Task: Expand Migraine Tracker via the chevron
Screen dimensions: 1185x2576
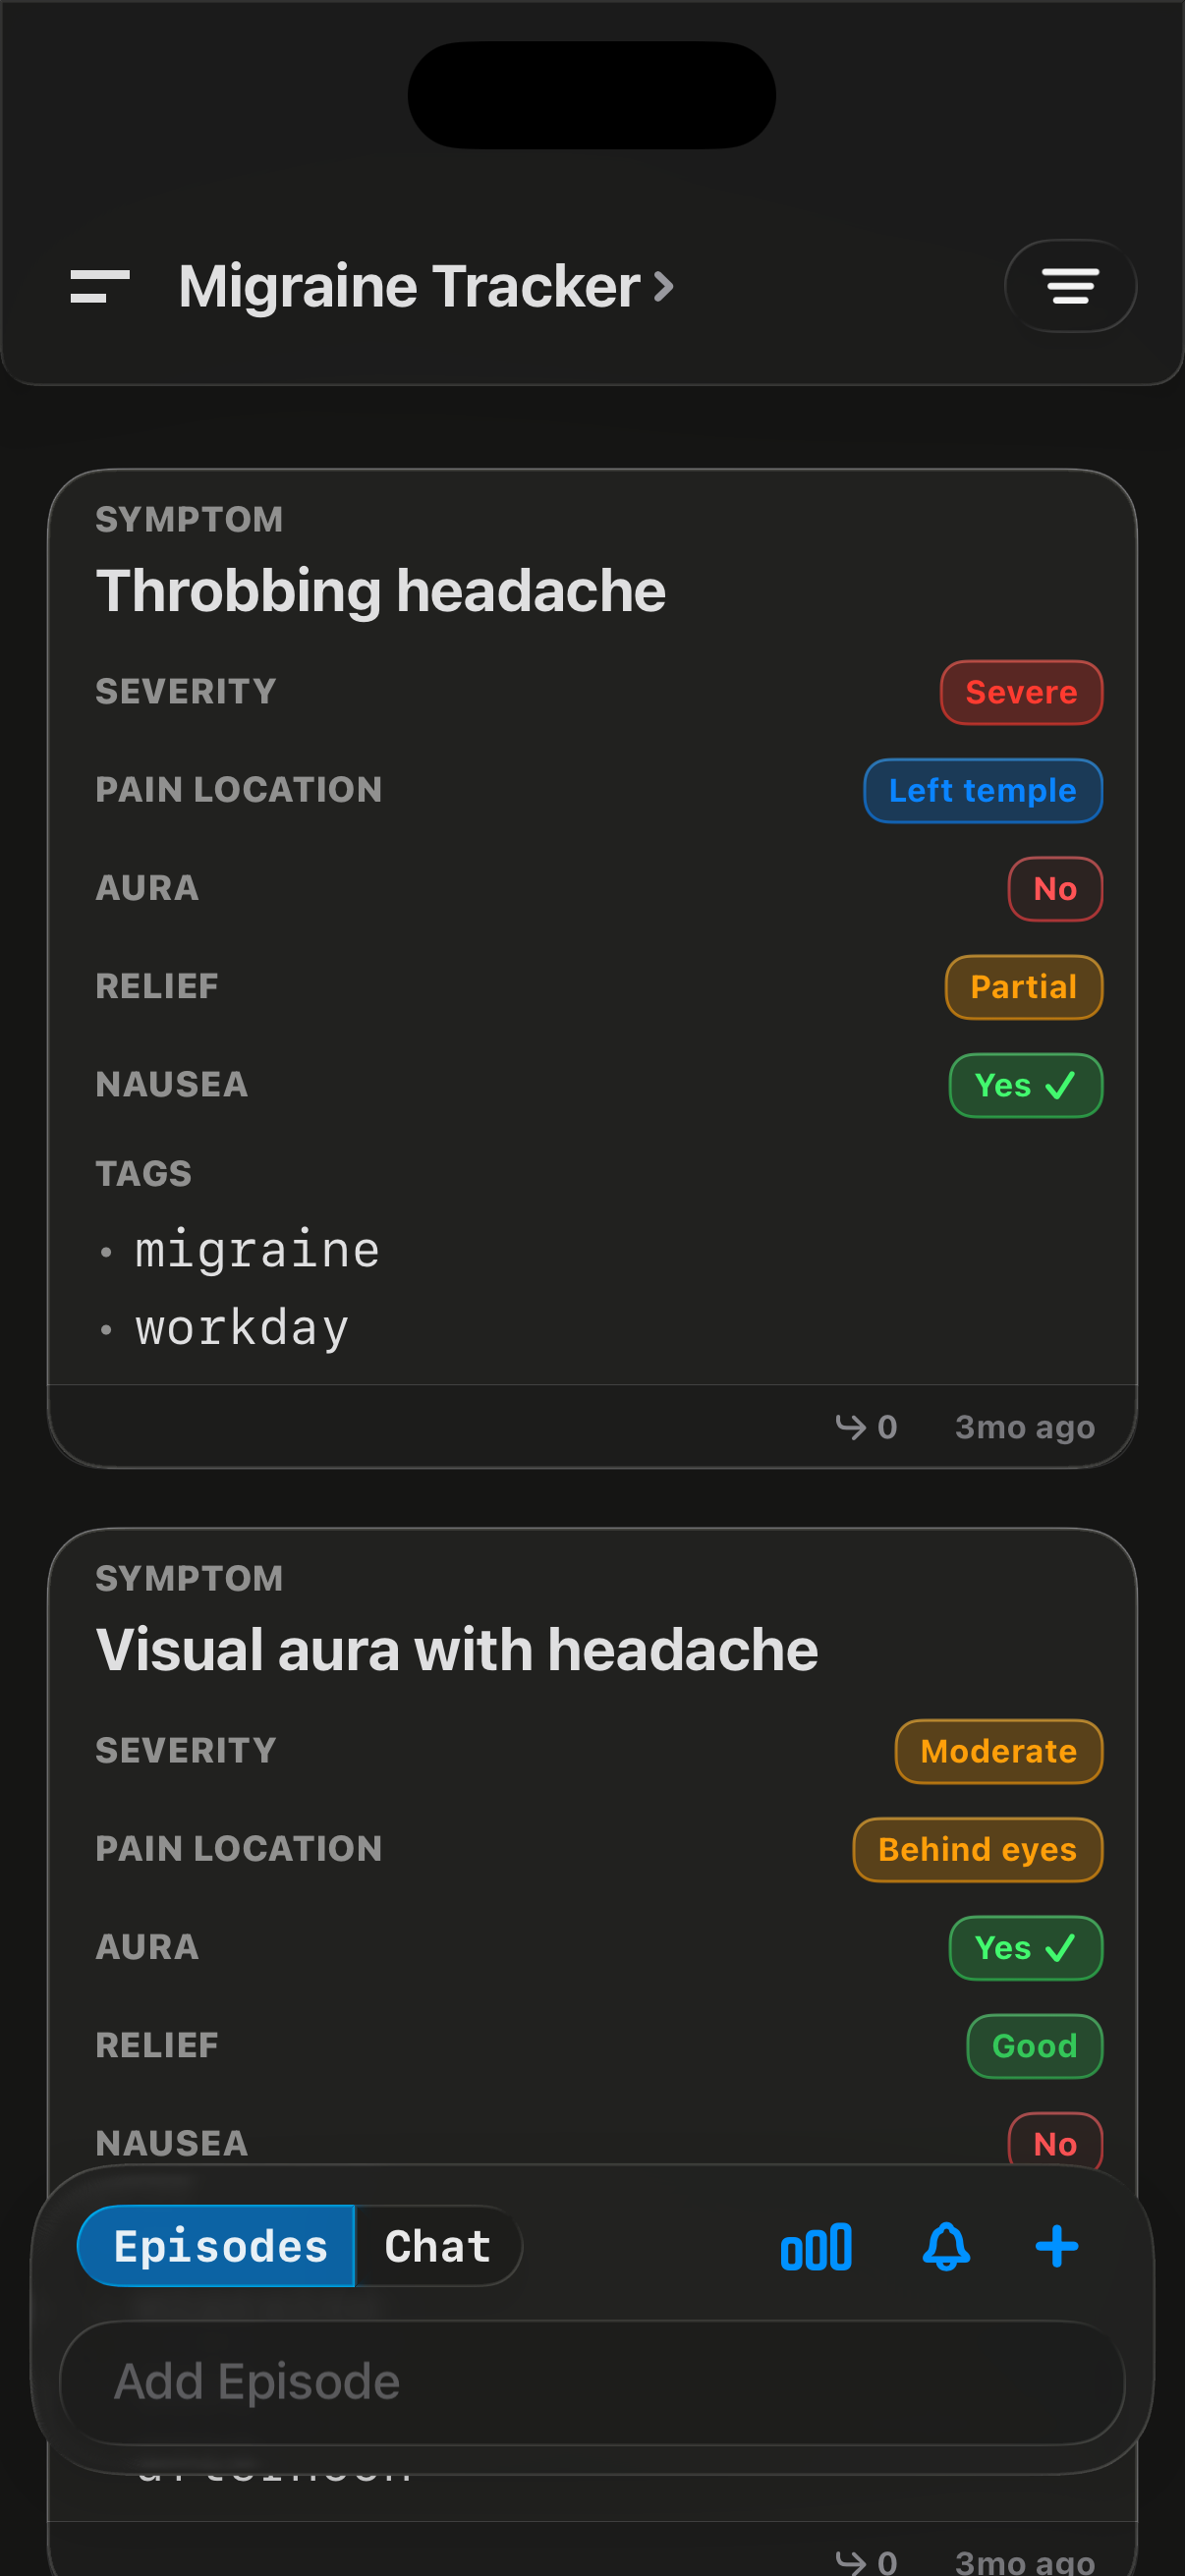Action: coord(663,286)
